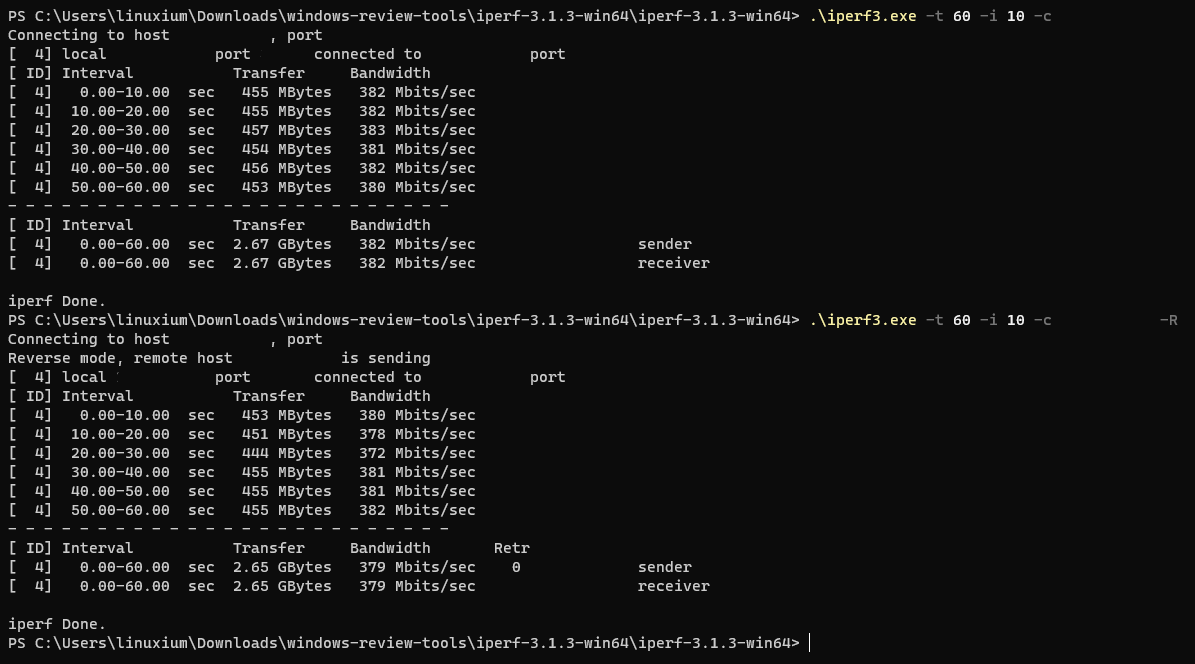Click the 451 MBytes transfer value
Viewport: 1195px width, 664px height.
click(x=287, y=434)
